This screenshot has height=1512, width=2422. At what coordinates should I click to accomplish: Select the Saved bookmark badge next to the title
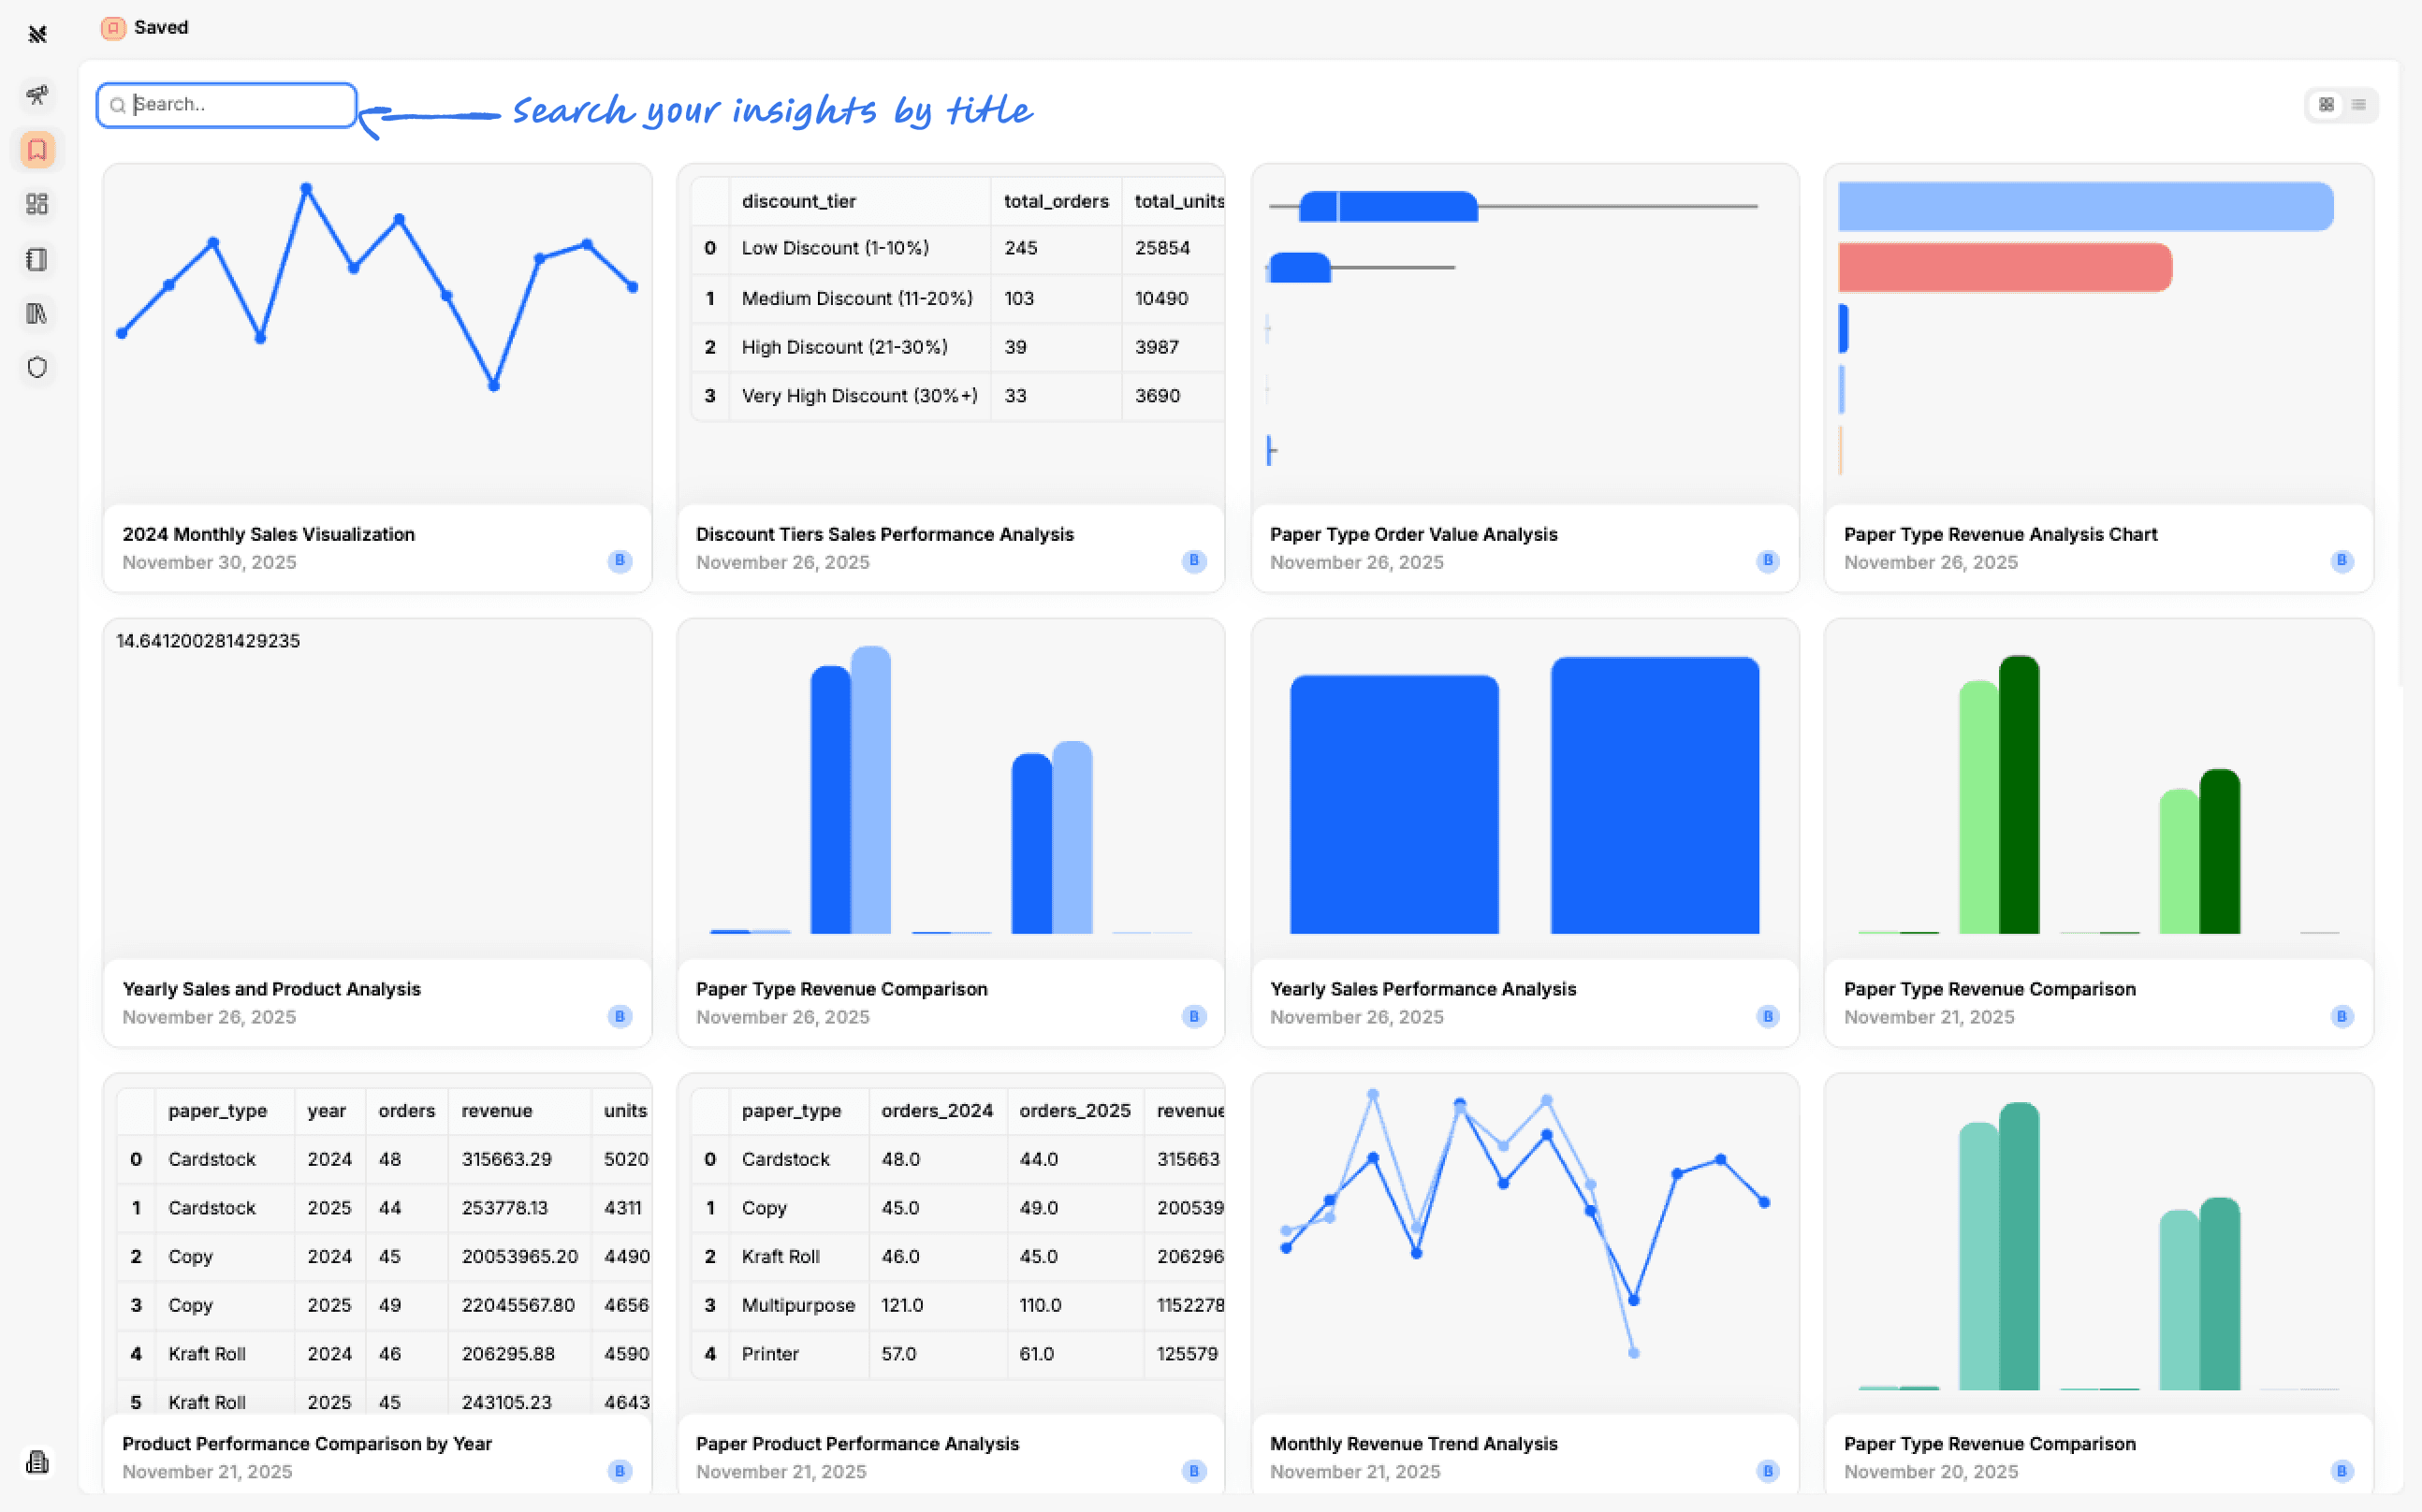pos(112,27)
